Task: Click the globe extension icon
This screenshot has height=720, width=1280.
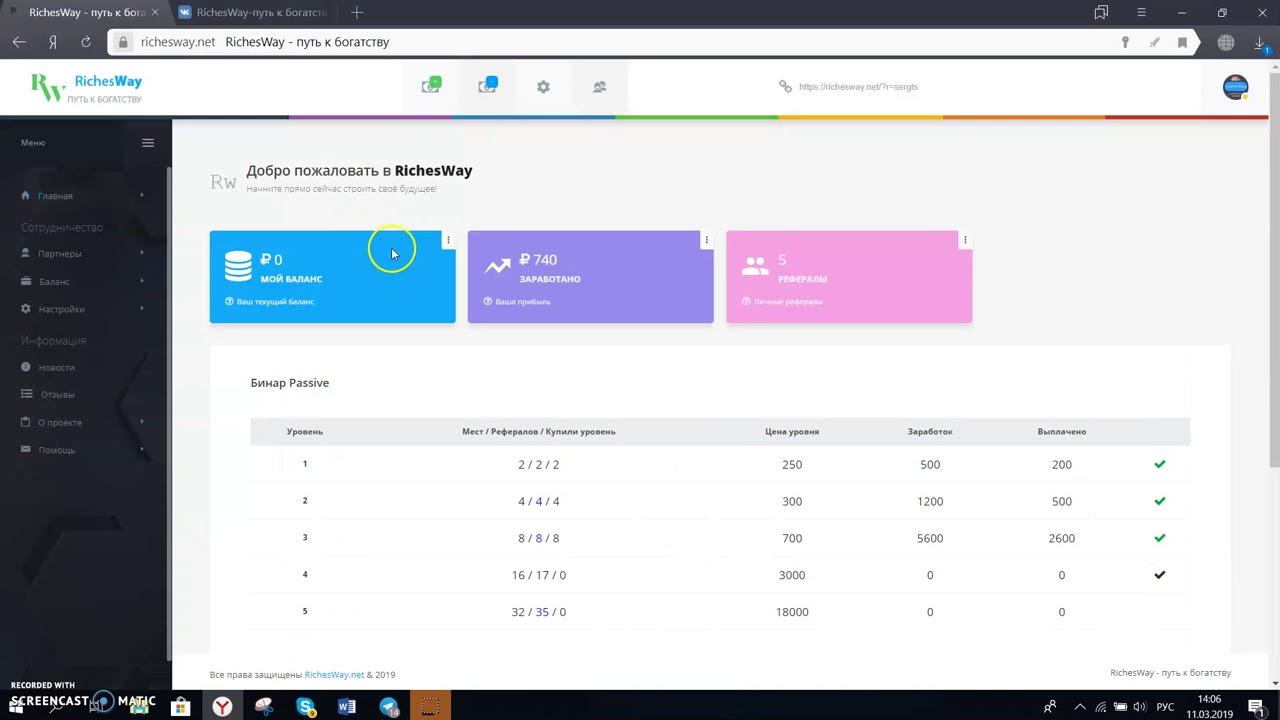Action: [x=1226, y=43]
